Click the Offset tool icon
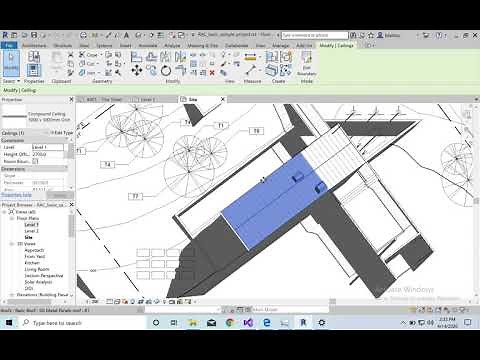 (151, 57)
